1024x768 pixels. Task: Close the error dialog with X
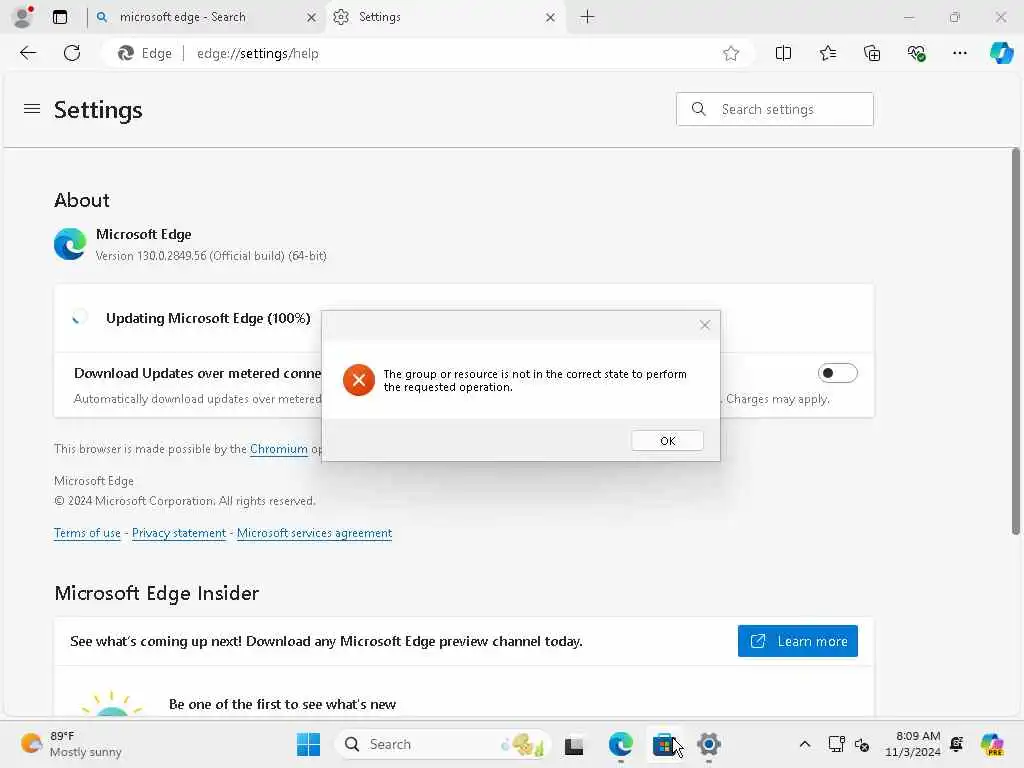point(705,325)
